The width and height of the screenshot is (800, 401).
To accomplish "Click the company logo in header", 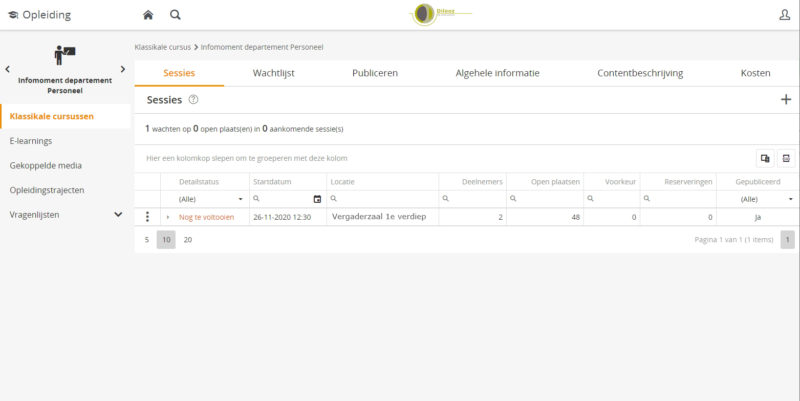I will [x=441, y=14].
